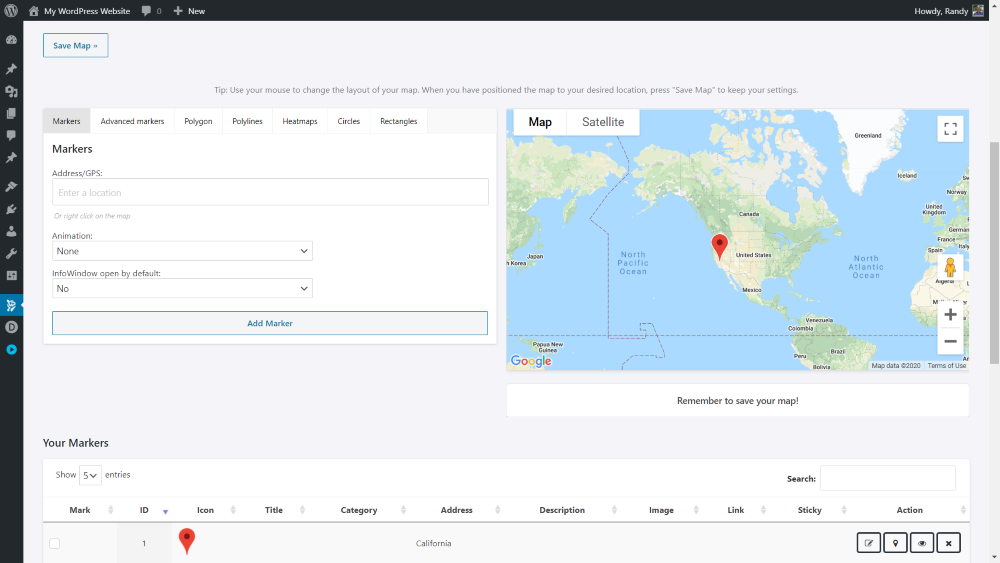Click the Add Marker button
Screen dimensions: 1000x563
270,323
